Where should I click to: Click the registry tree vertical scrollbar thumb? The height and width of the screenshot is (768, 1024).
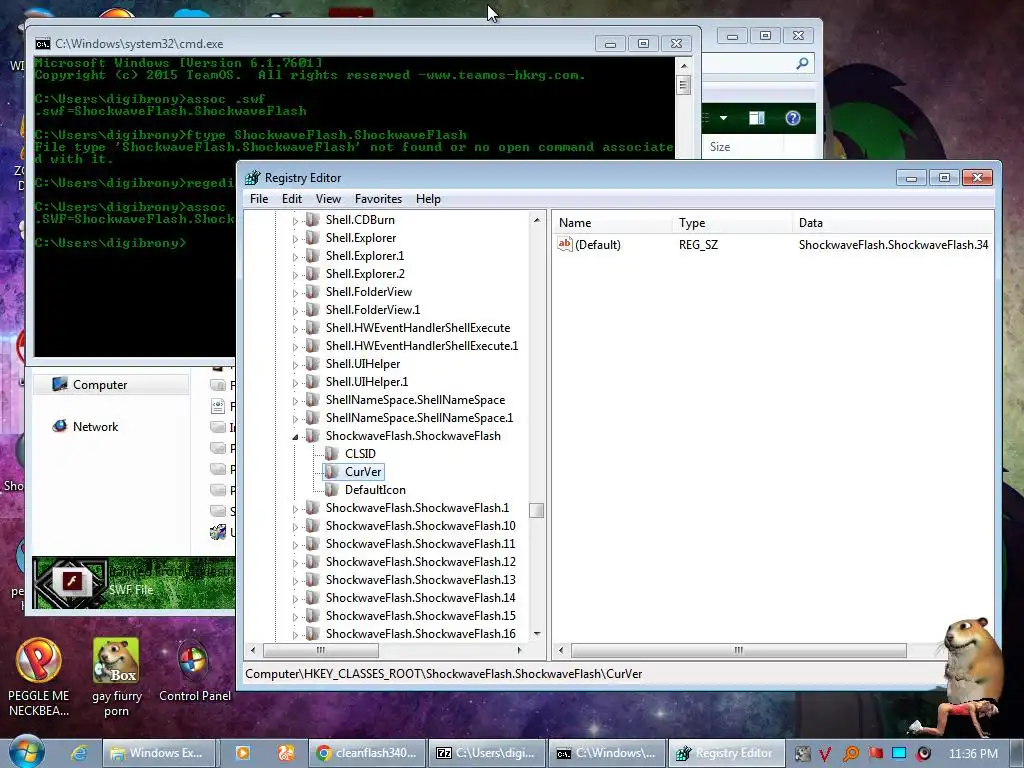537,510
